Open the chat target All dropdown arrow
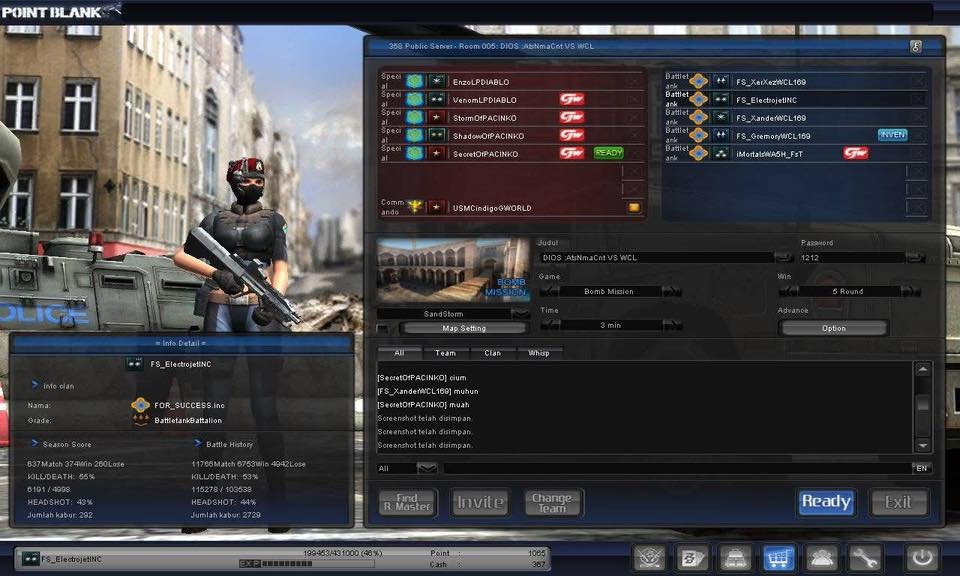 [x=427, y=468]
